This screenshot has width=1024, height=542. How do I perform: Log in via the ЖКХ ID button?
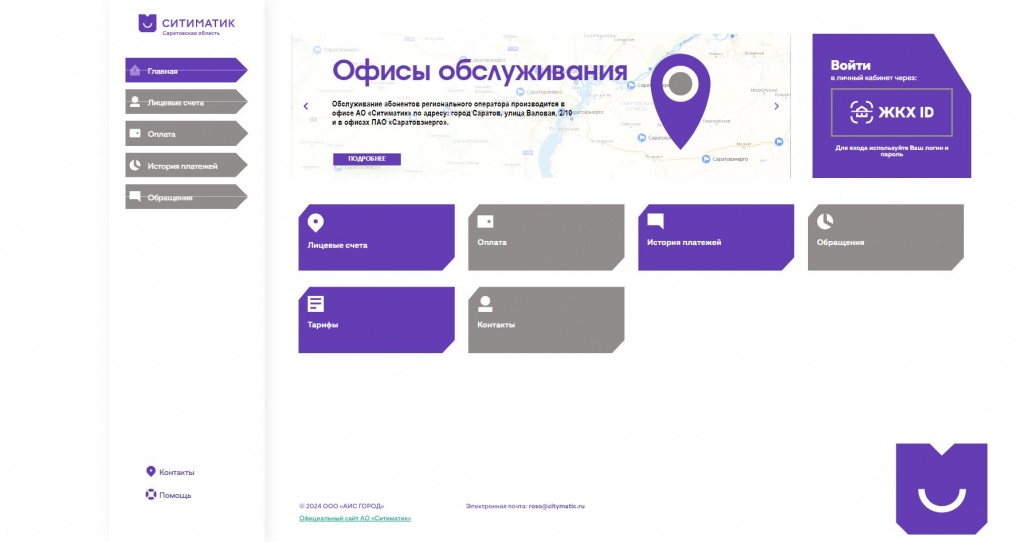coord(891,112)
